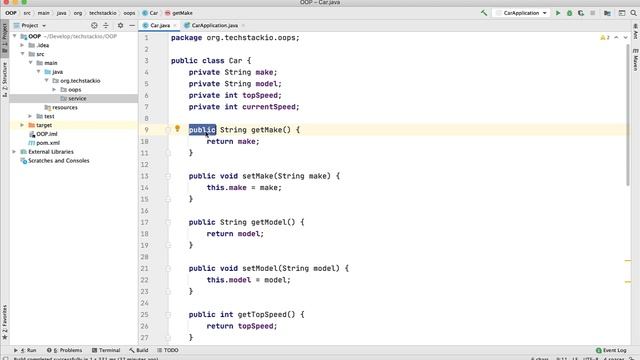Hide the Project panel with minus icon
Screen dimensions: 640x360
[x=132, y=25]
